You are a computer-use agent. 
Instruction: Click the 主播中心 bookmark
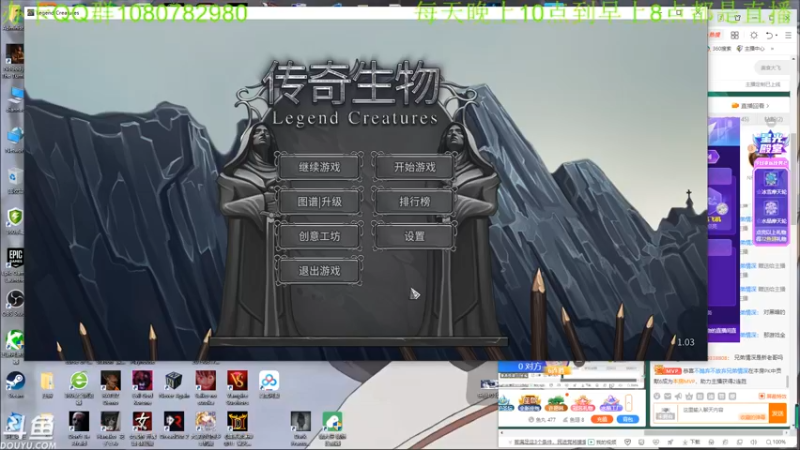(752, 49)
